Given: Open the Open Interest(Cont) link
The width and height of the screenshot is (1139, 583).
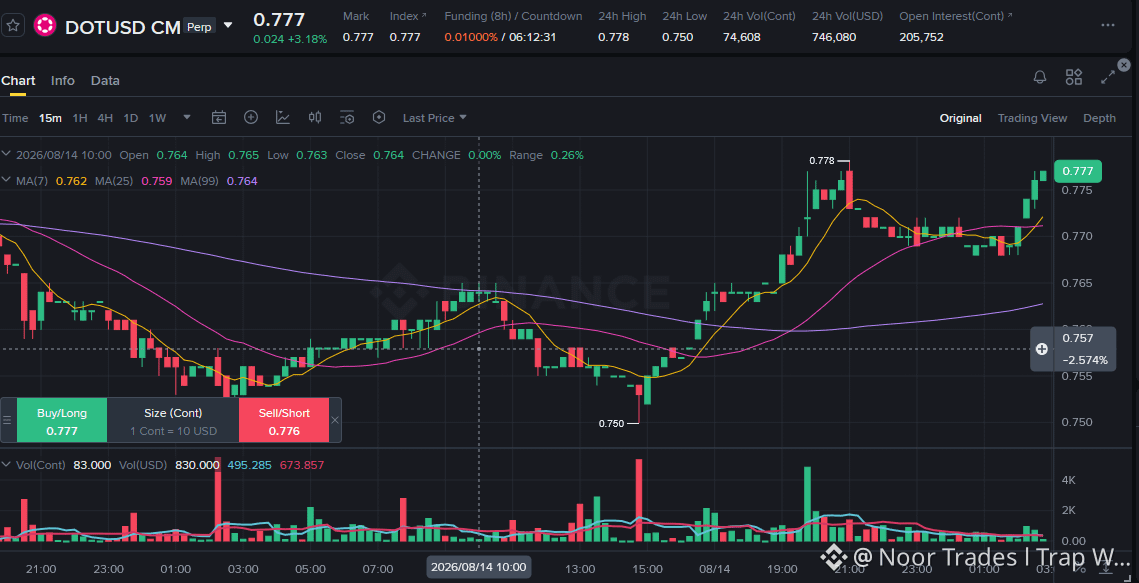Looking at the screenshot, I should tap(956, 16).
